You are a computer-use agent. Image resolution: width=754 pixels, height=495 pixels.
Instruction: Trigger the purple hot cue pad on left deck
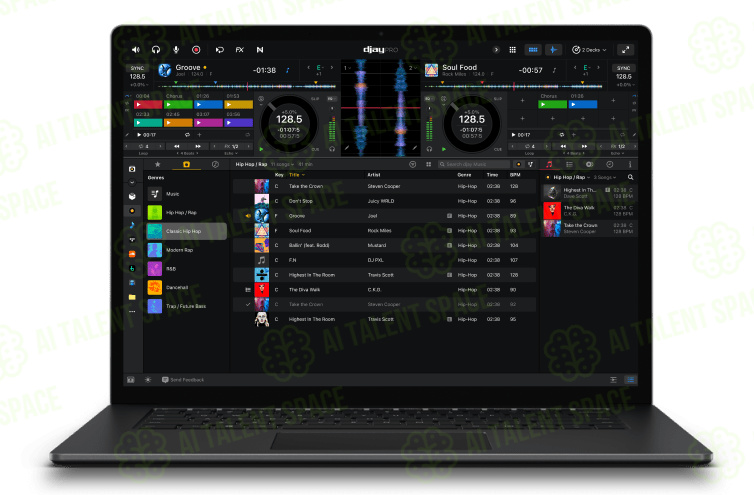pyautogui.click(x=239, y=123)
